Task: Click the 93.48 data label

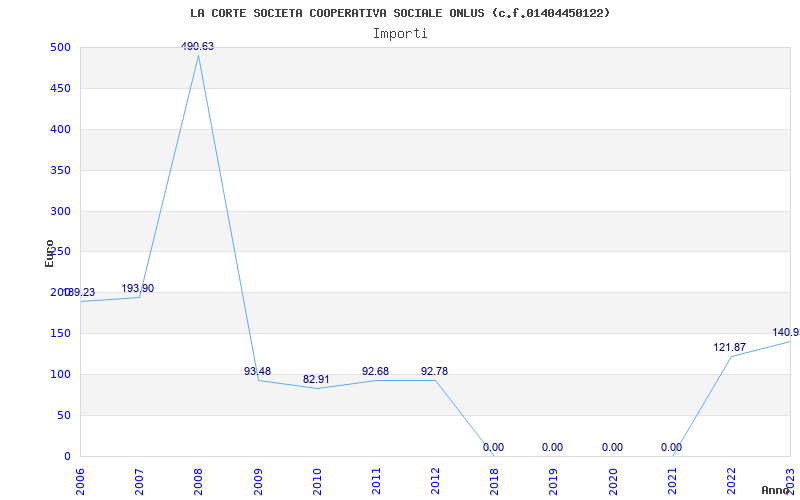Action: pyautogui.click(x=258, y=371)
